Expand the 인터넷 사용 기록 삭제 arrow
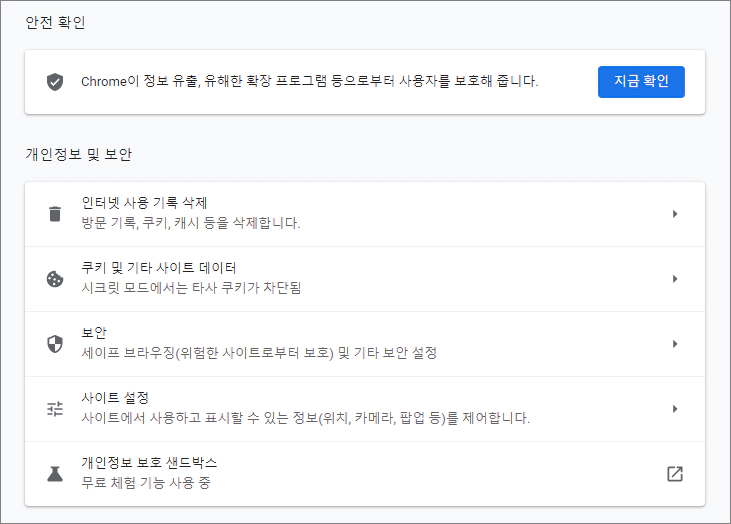 (675, 214)
